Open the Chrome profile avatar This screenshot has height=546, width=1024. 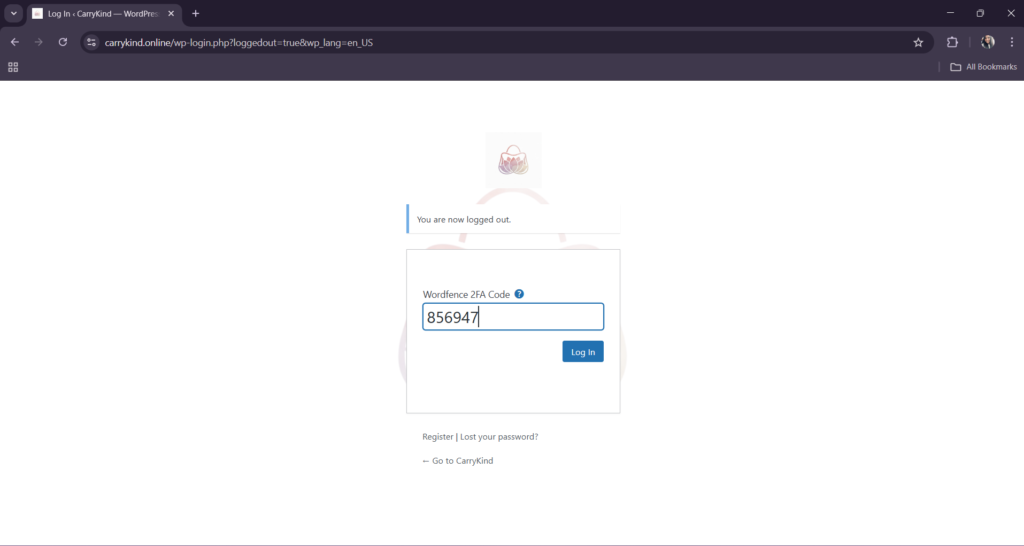pos(987,42)
